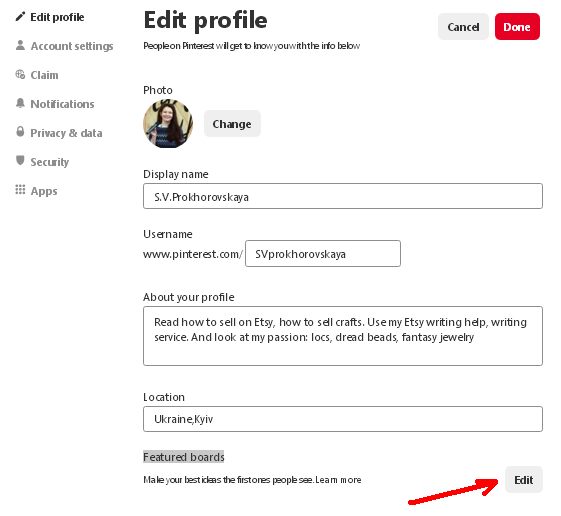The height and width of the screenshot is (516, 561).
Task: Click the Display name label
Action: [176, 174]
